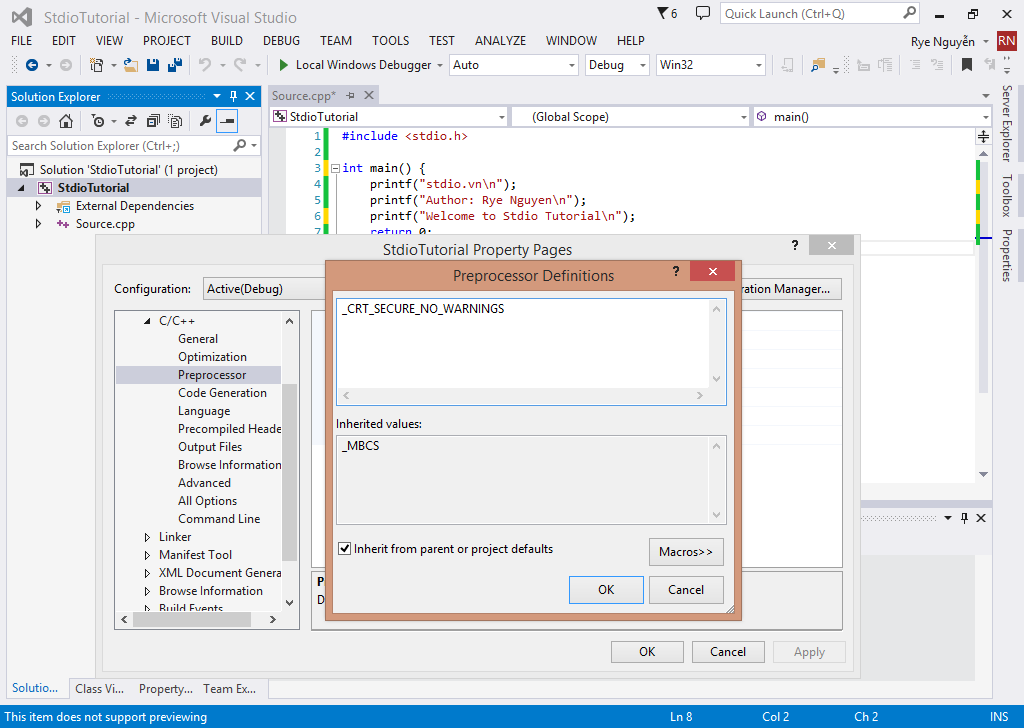Click the Collapse All icon in Solution Explorer
The image size is (1024, 728).
pyautogui.click(x=153, y=121)
